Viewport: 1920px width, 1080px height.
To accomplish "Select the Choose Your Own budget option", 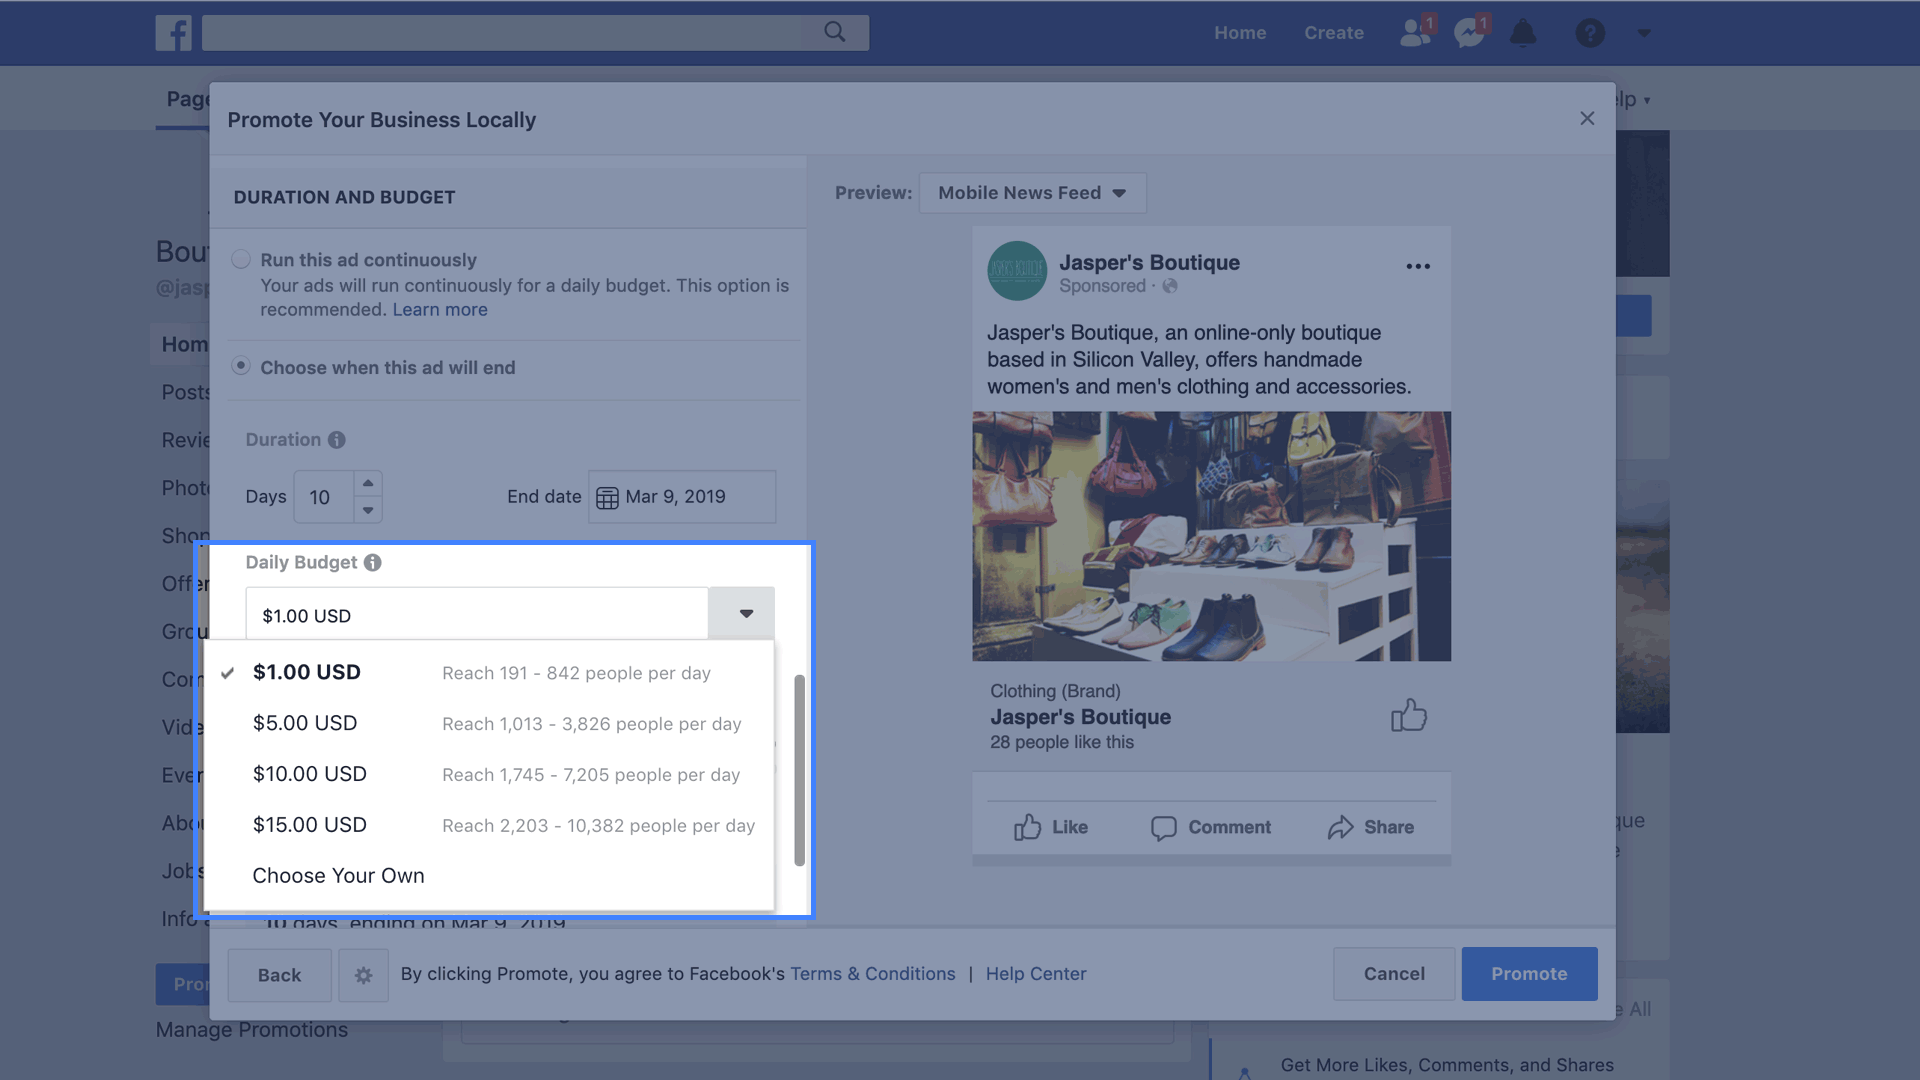I will [x=489, y=876].
